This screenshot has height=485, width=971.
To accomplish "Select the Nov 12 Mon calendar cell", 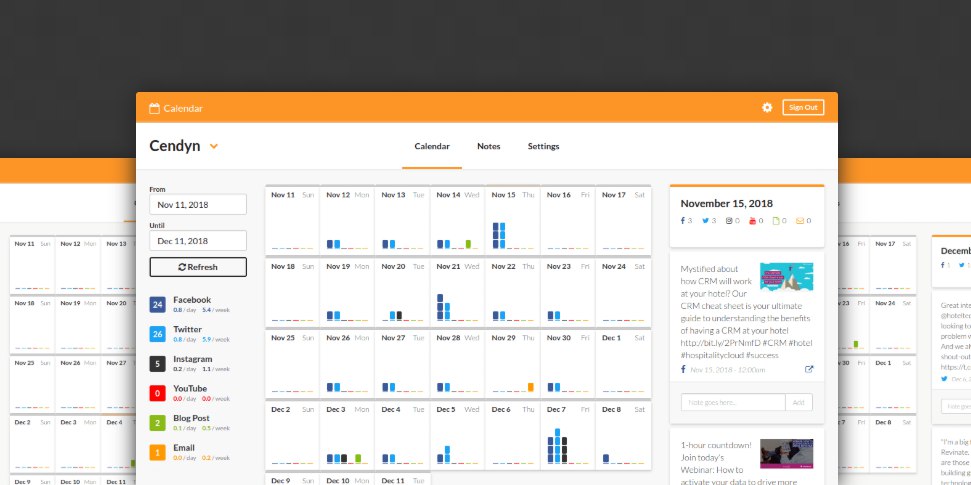I will (x=347, y=220).
